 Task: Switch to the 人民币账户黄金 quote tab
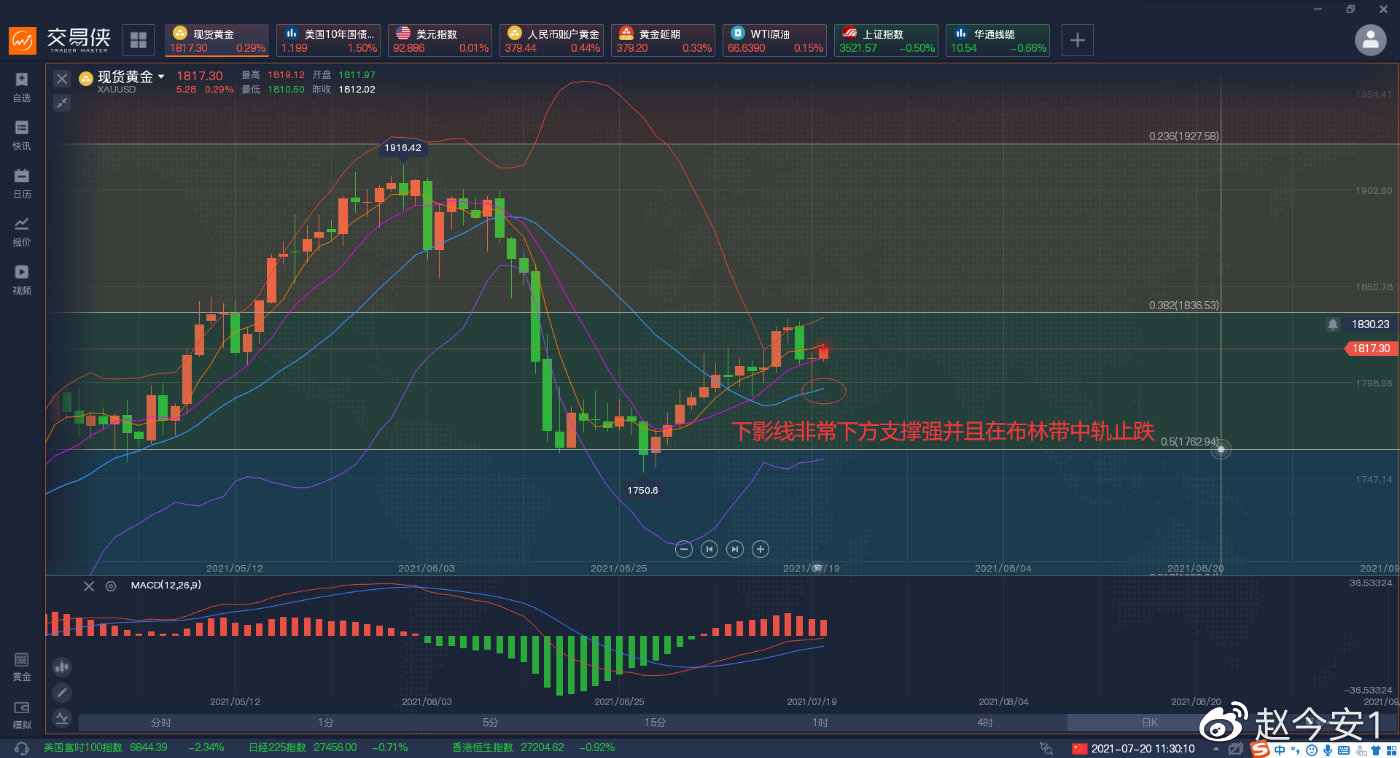(551, 40)
